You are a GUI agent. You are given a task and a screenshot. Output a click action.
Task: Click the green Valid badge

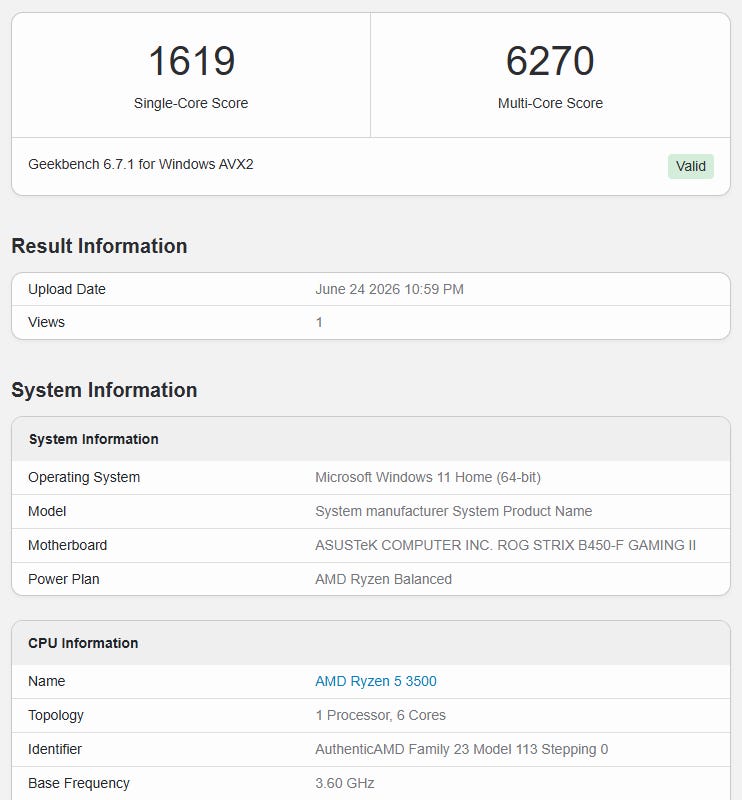pyautogui.click(x=690, y=166)
